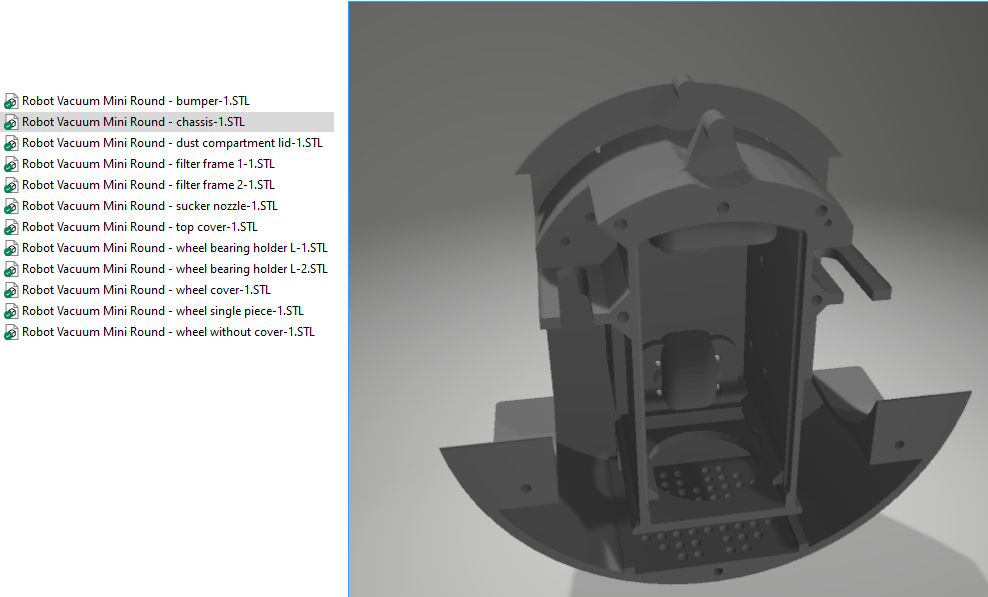The height and width of the screenshot is (597, 988).
Task: Click the file icon for filter frame 1-1.STL
Action: 12,164
